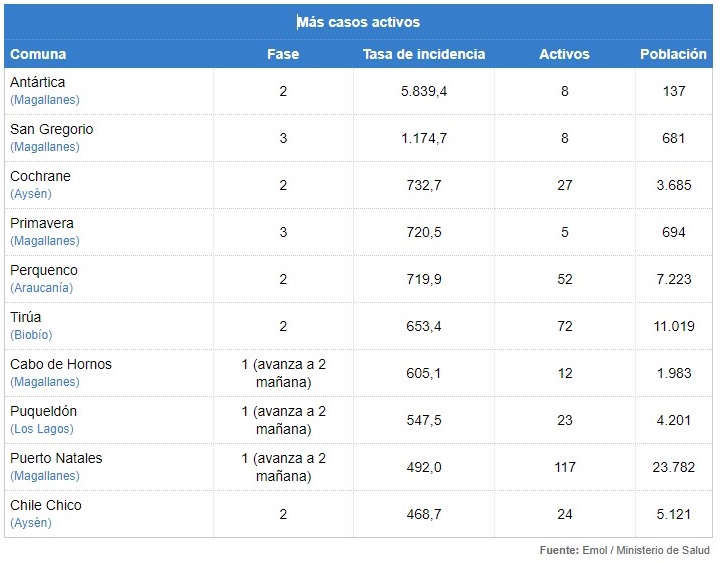Select the Tirúa commune row

tap(358, 326)
